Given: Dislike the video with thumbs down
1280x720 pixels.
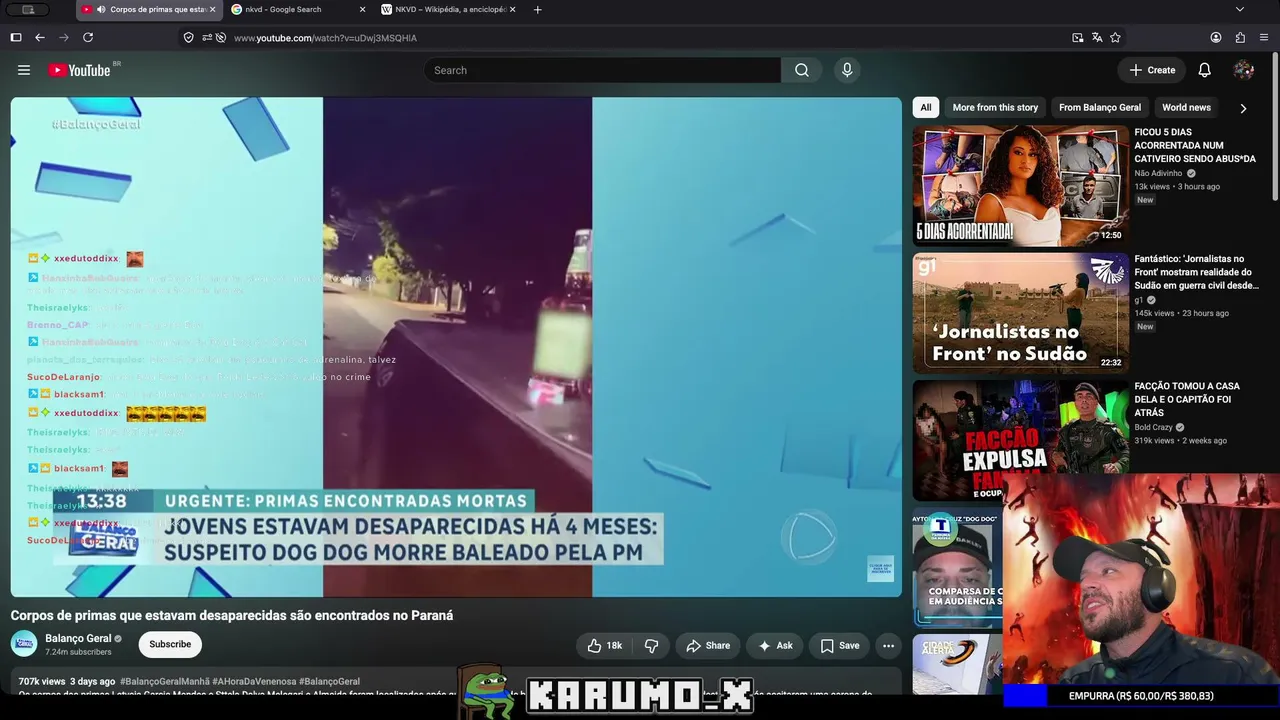Looking at the screenshot, I should (651, 646).
